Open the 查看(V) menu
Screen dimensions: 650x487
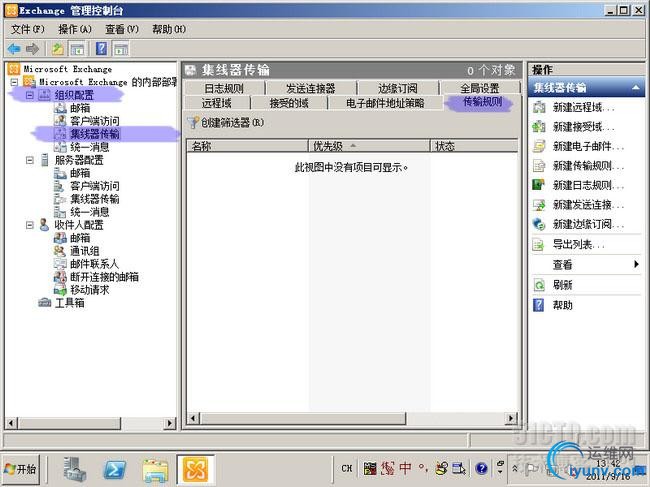point(122,29)
